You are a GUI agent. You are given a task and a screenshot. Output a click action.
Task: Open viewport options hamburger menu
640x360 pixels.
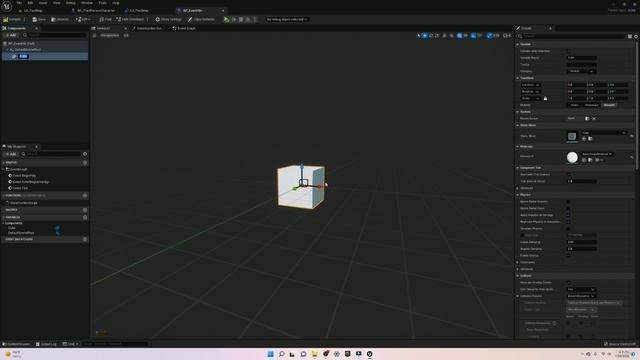tap(95, 36)
